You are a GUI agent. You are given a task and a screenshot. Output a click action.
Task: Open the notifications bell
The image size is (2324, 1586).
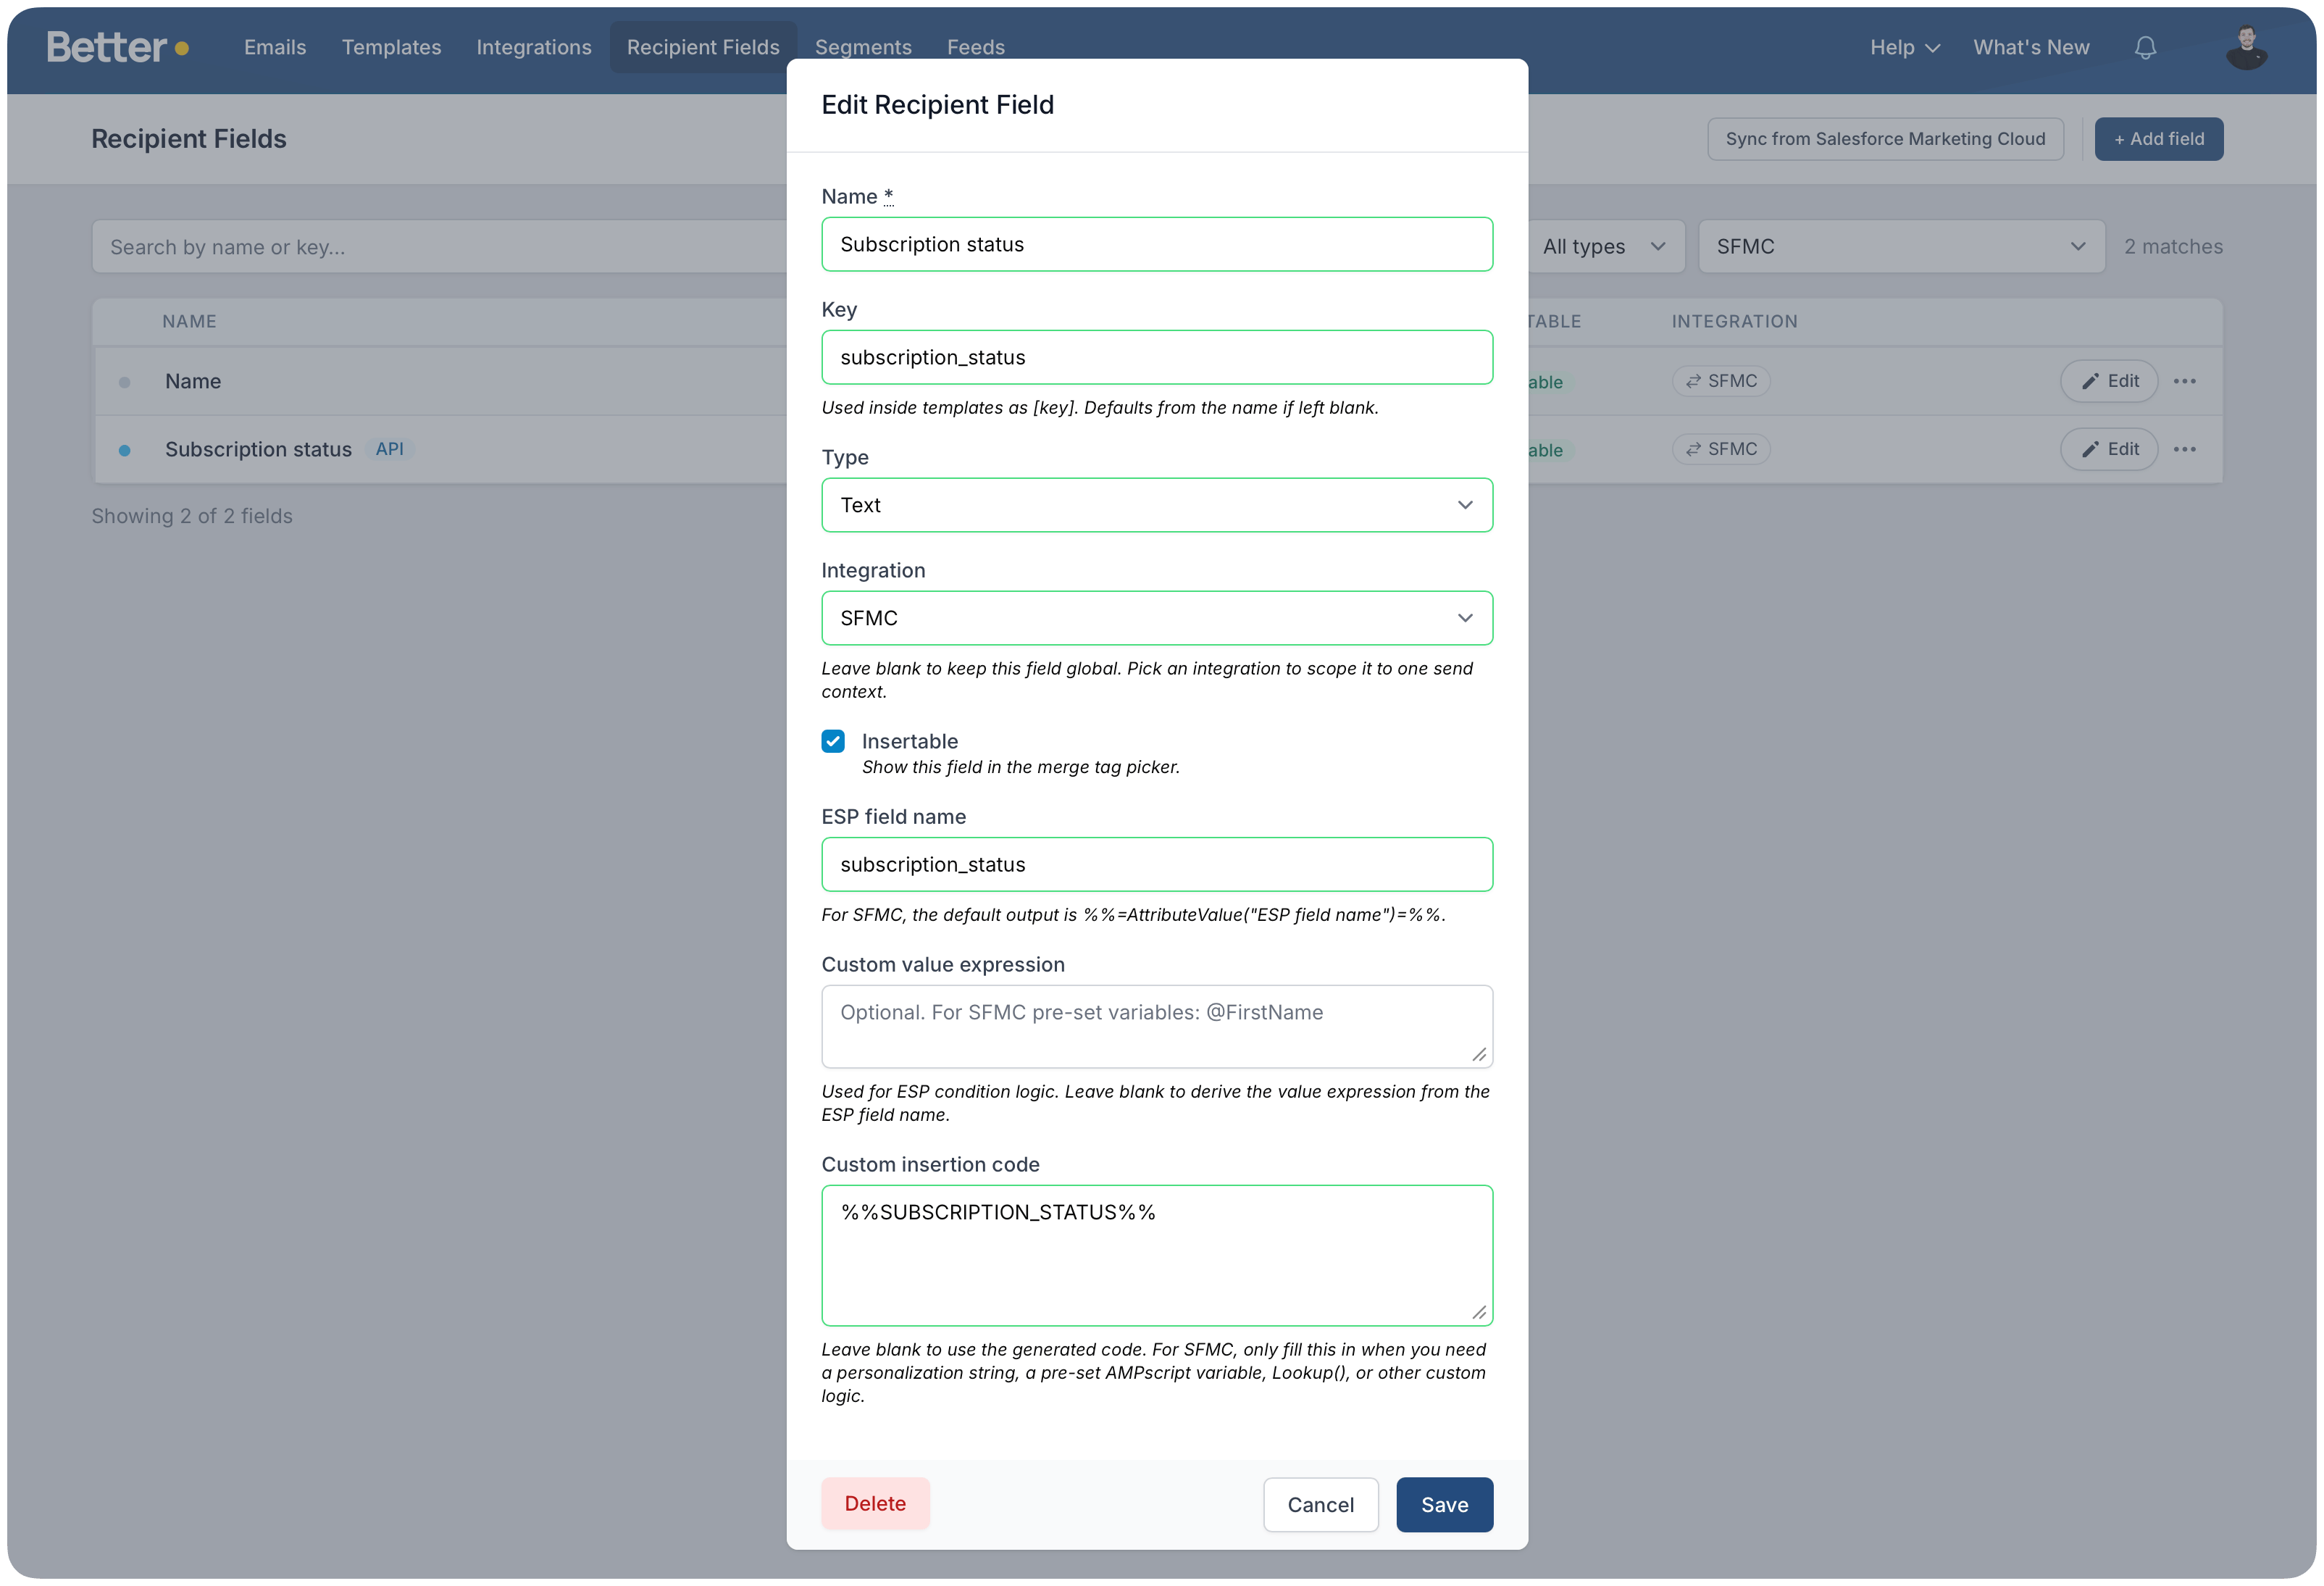[x=2145, y=47]
